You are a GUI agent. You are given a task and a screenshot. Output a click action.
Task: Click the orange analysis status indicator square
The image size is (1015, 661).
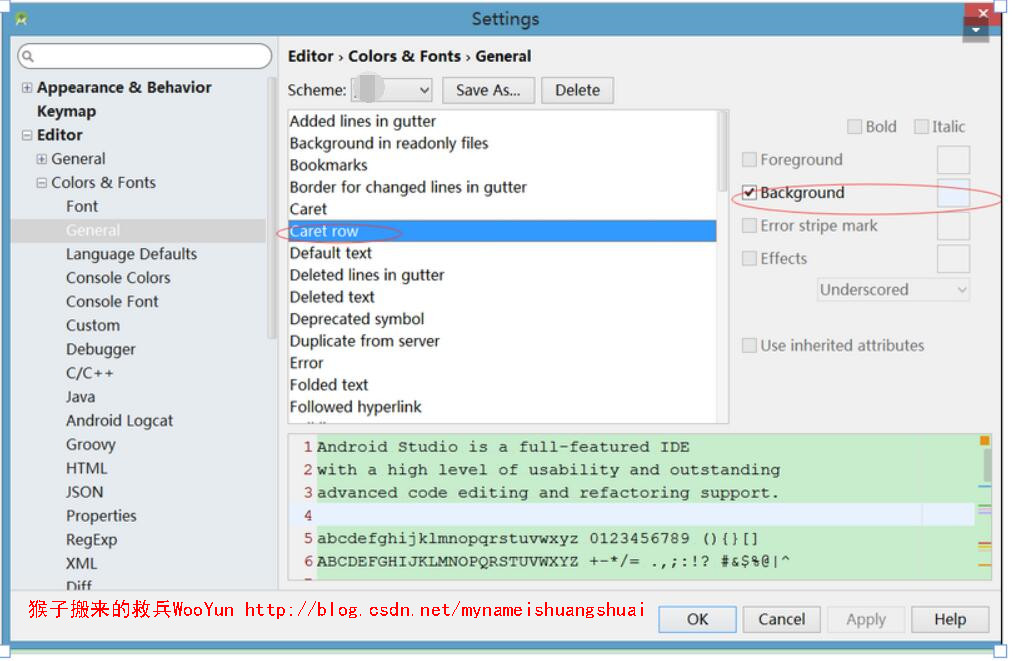985,441
